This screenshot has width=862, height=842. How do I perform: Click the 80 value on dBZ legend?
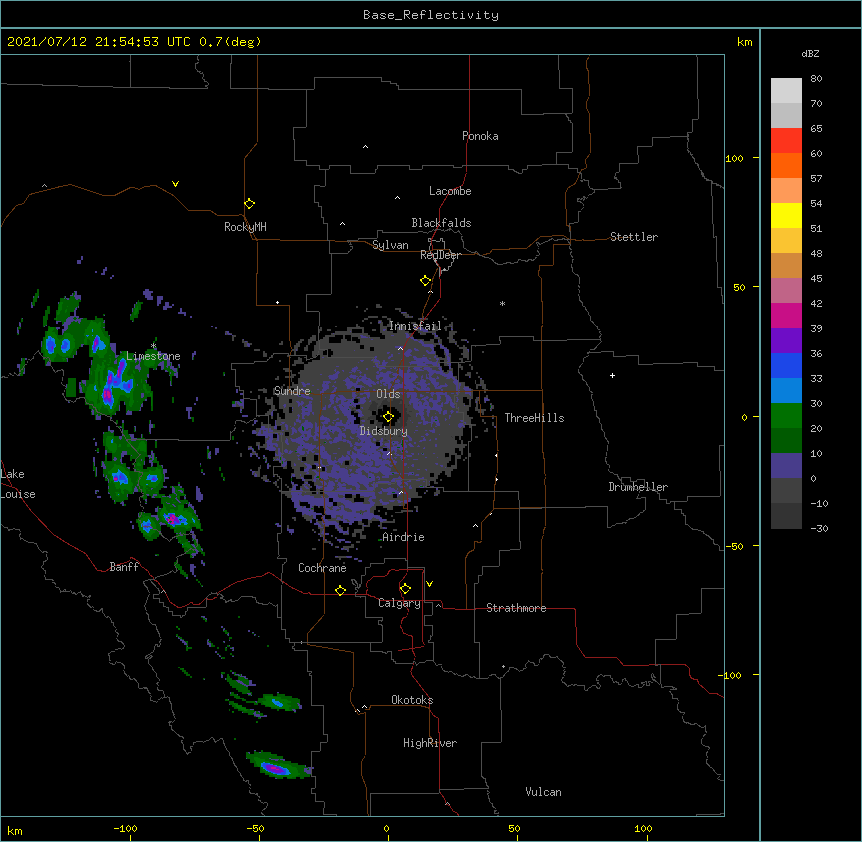pyautogui.click(x=816, y=79)
